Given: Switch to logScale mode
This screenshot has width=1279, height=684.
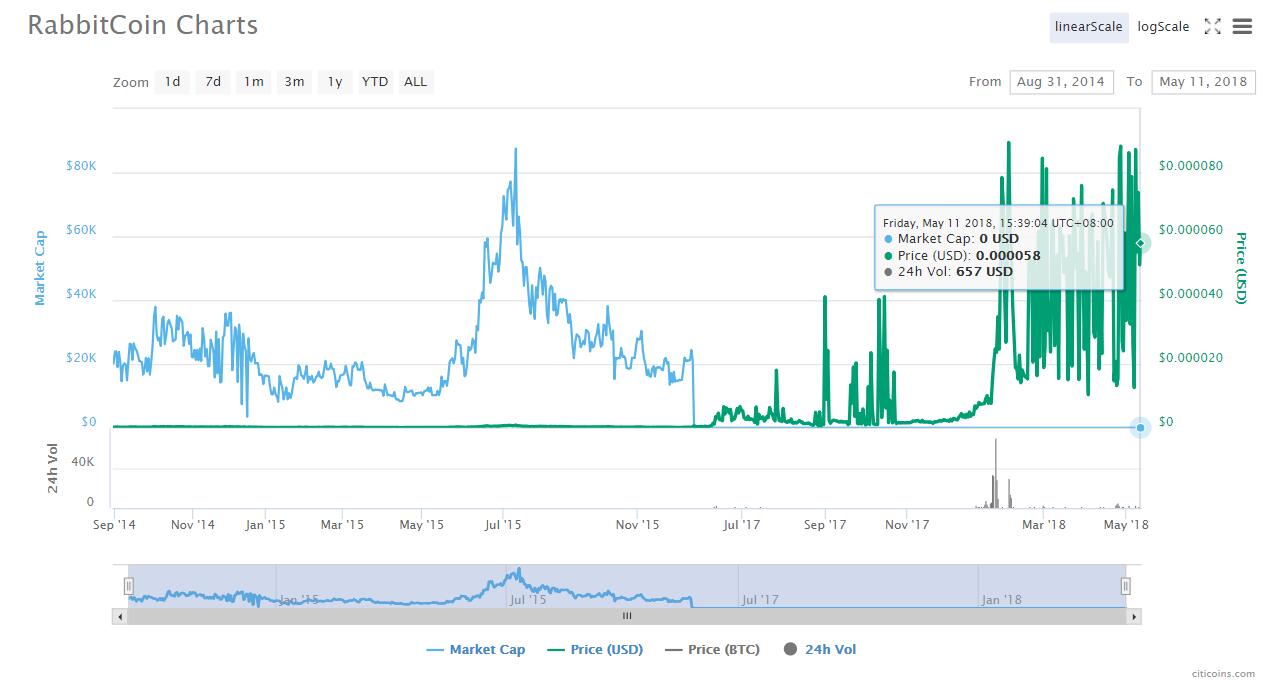Looking at the screenshot, I should coord(1163,27).
